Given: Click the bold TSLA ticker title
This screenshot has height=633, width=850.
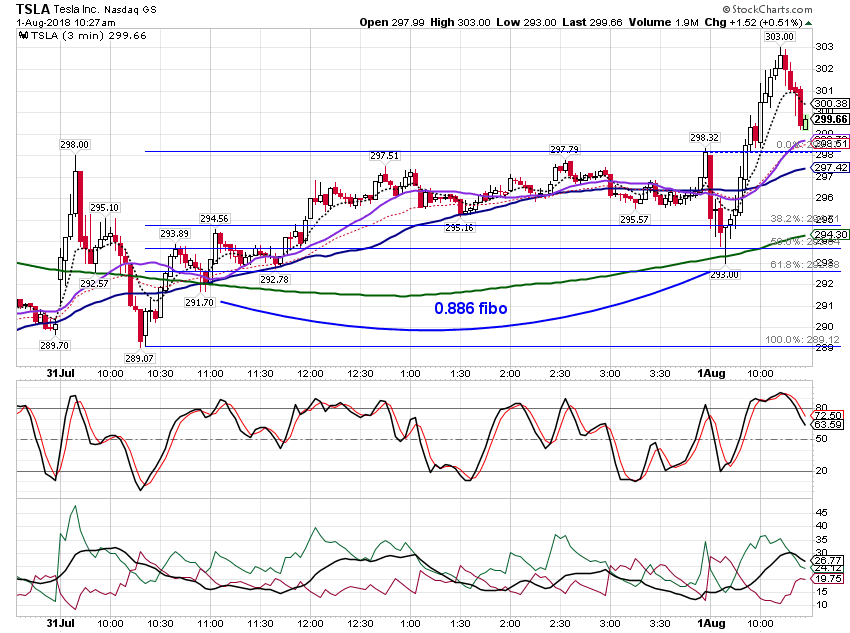Looking at the screenshot, I should pyautogui.click(x=33, y=9).
